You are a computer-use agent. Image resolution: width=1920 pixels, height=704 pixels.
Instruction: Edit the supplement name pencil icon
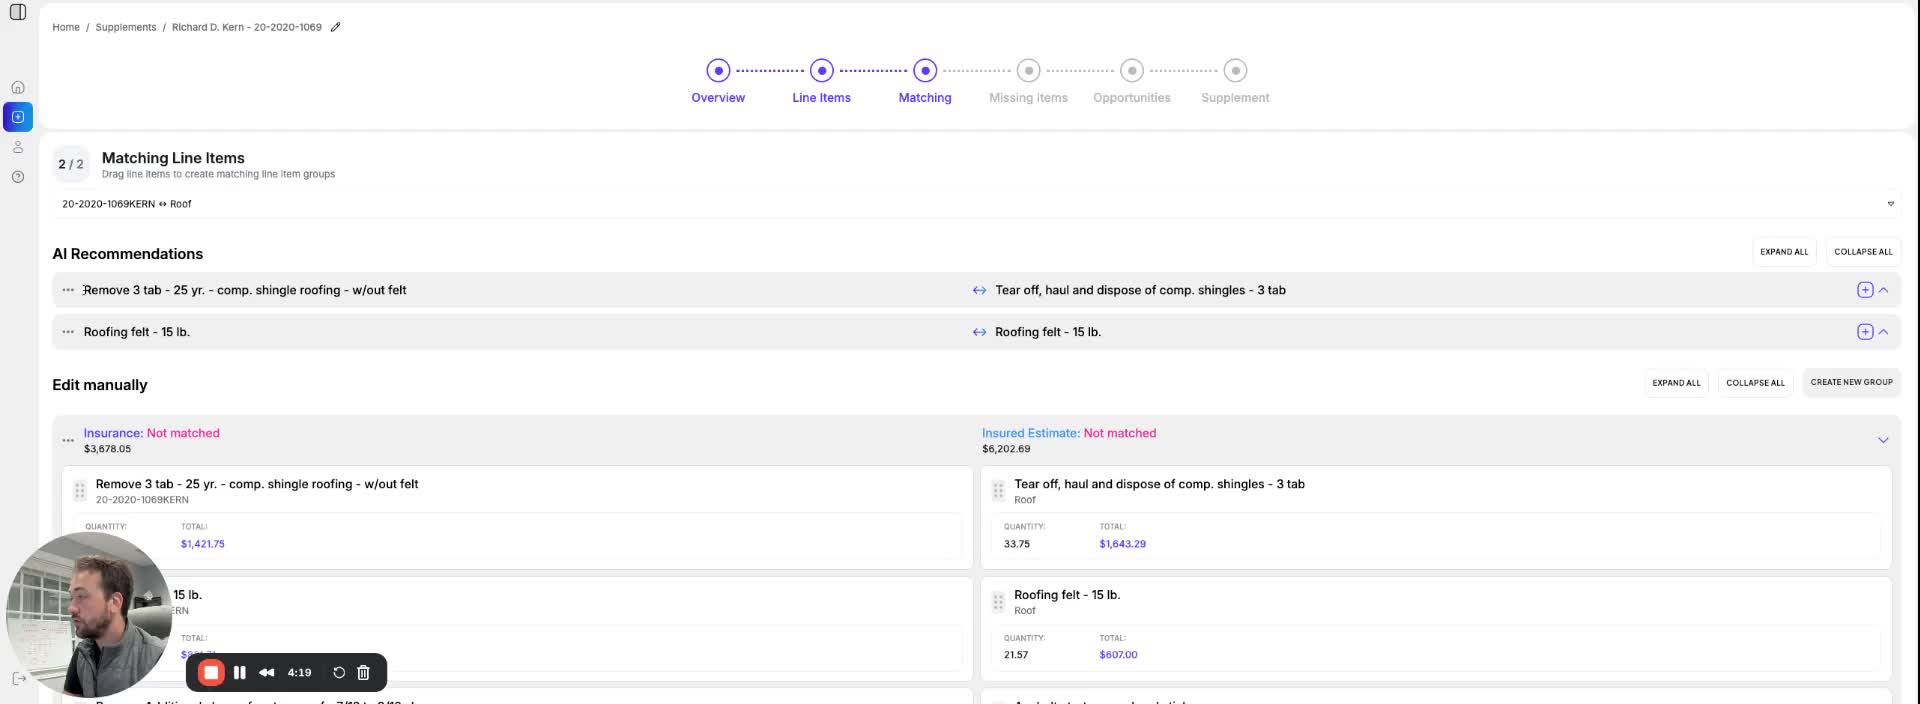(x=336, y=27)
